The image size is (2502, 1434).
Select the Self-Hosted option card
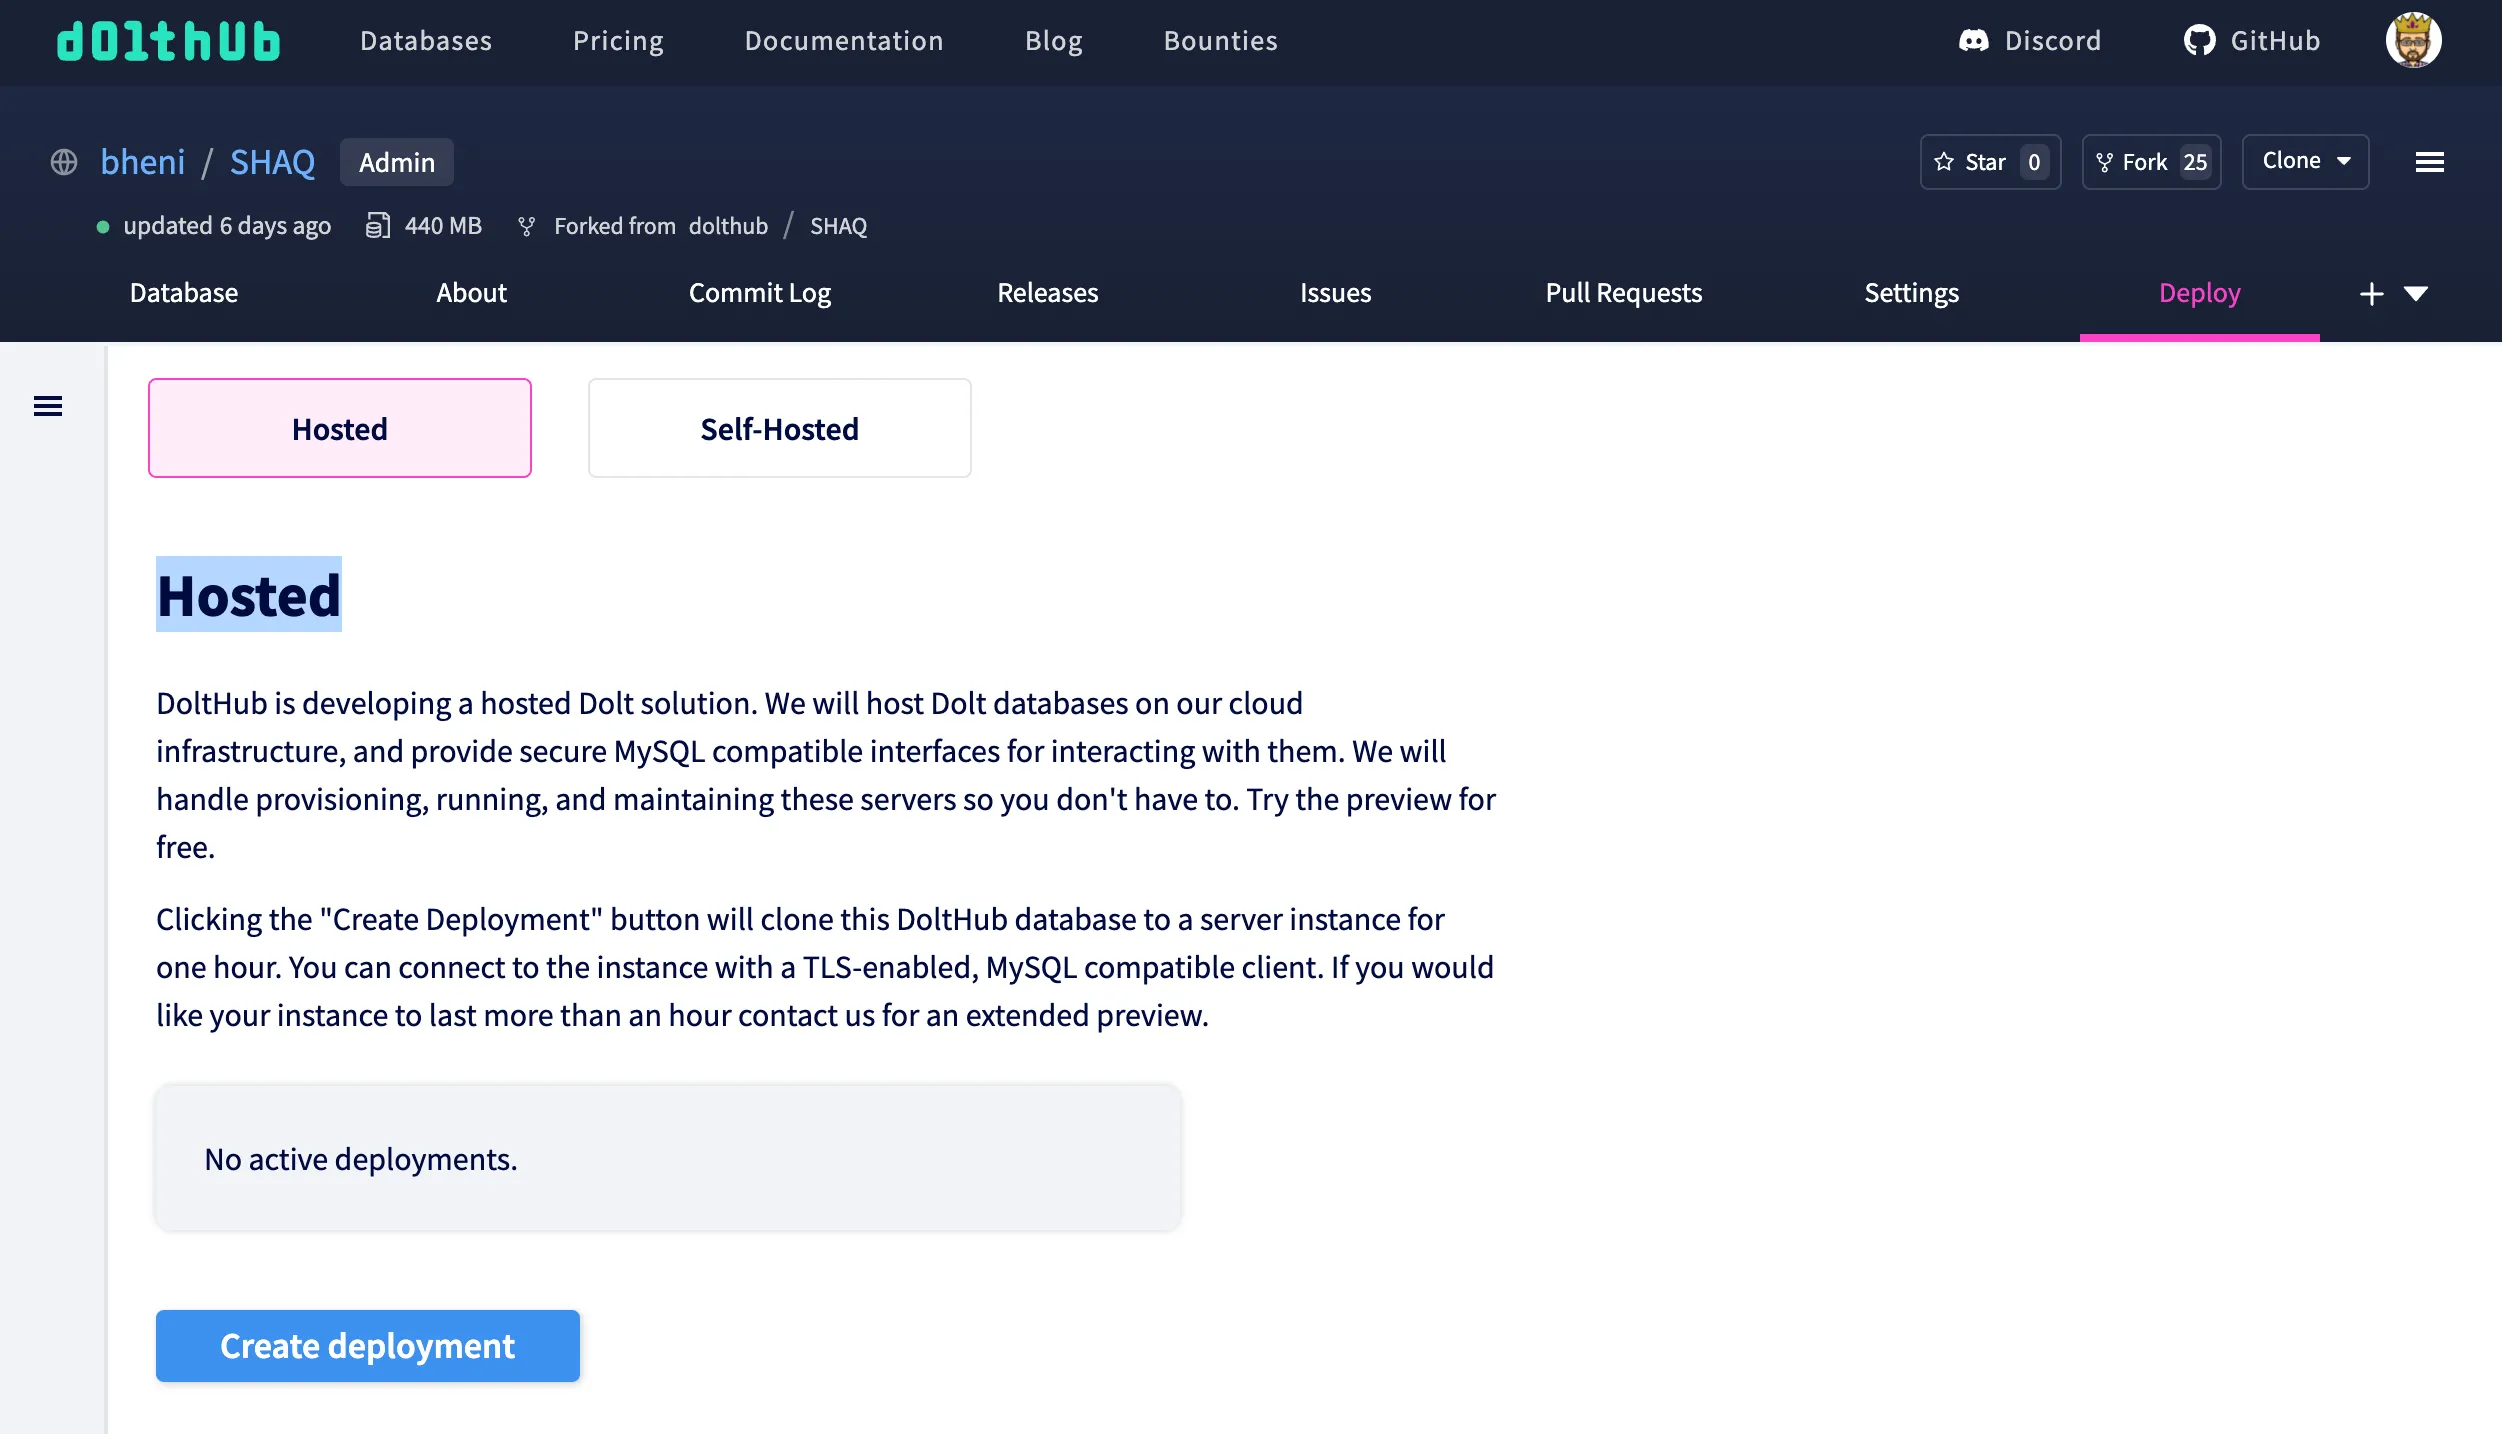click(x=779, y=428)
